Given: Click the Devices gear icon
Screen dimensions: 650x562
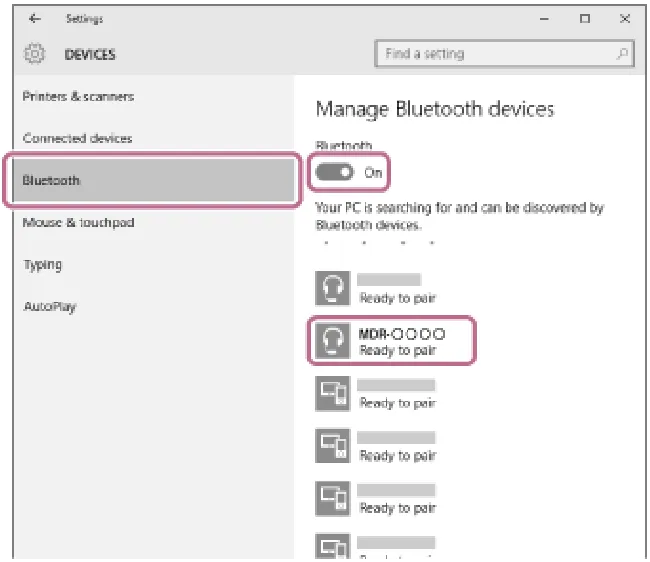Looking at the screenshot, I should pos(34,54).
